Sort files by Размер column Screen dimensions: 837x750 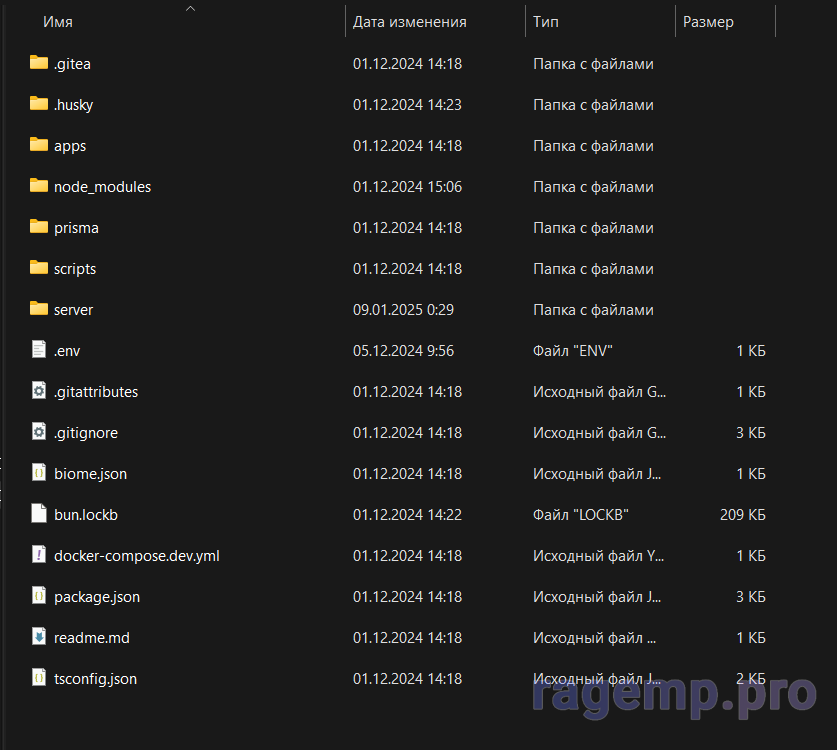708,22
